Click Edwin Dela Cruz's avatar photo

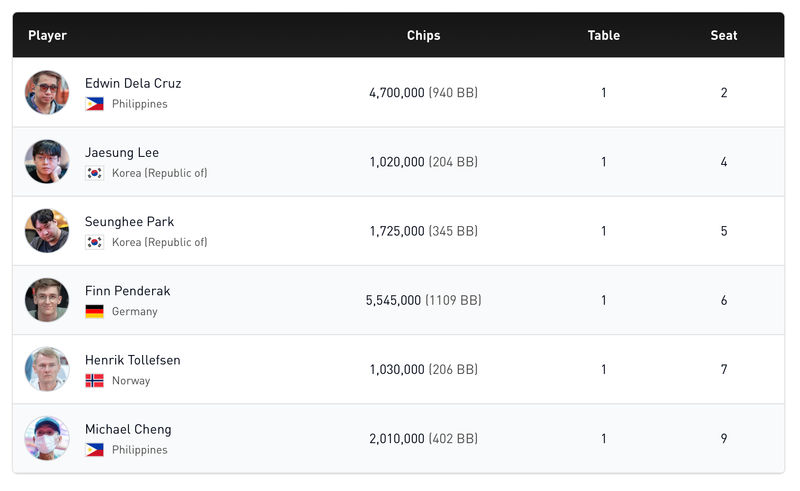[47, 92]
